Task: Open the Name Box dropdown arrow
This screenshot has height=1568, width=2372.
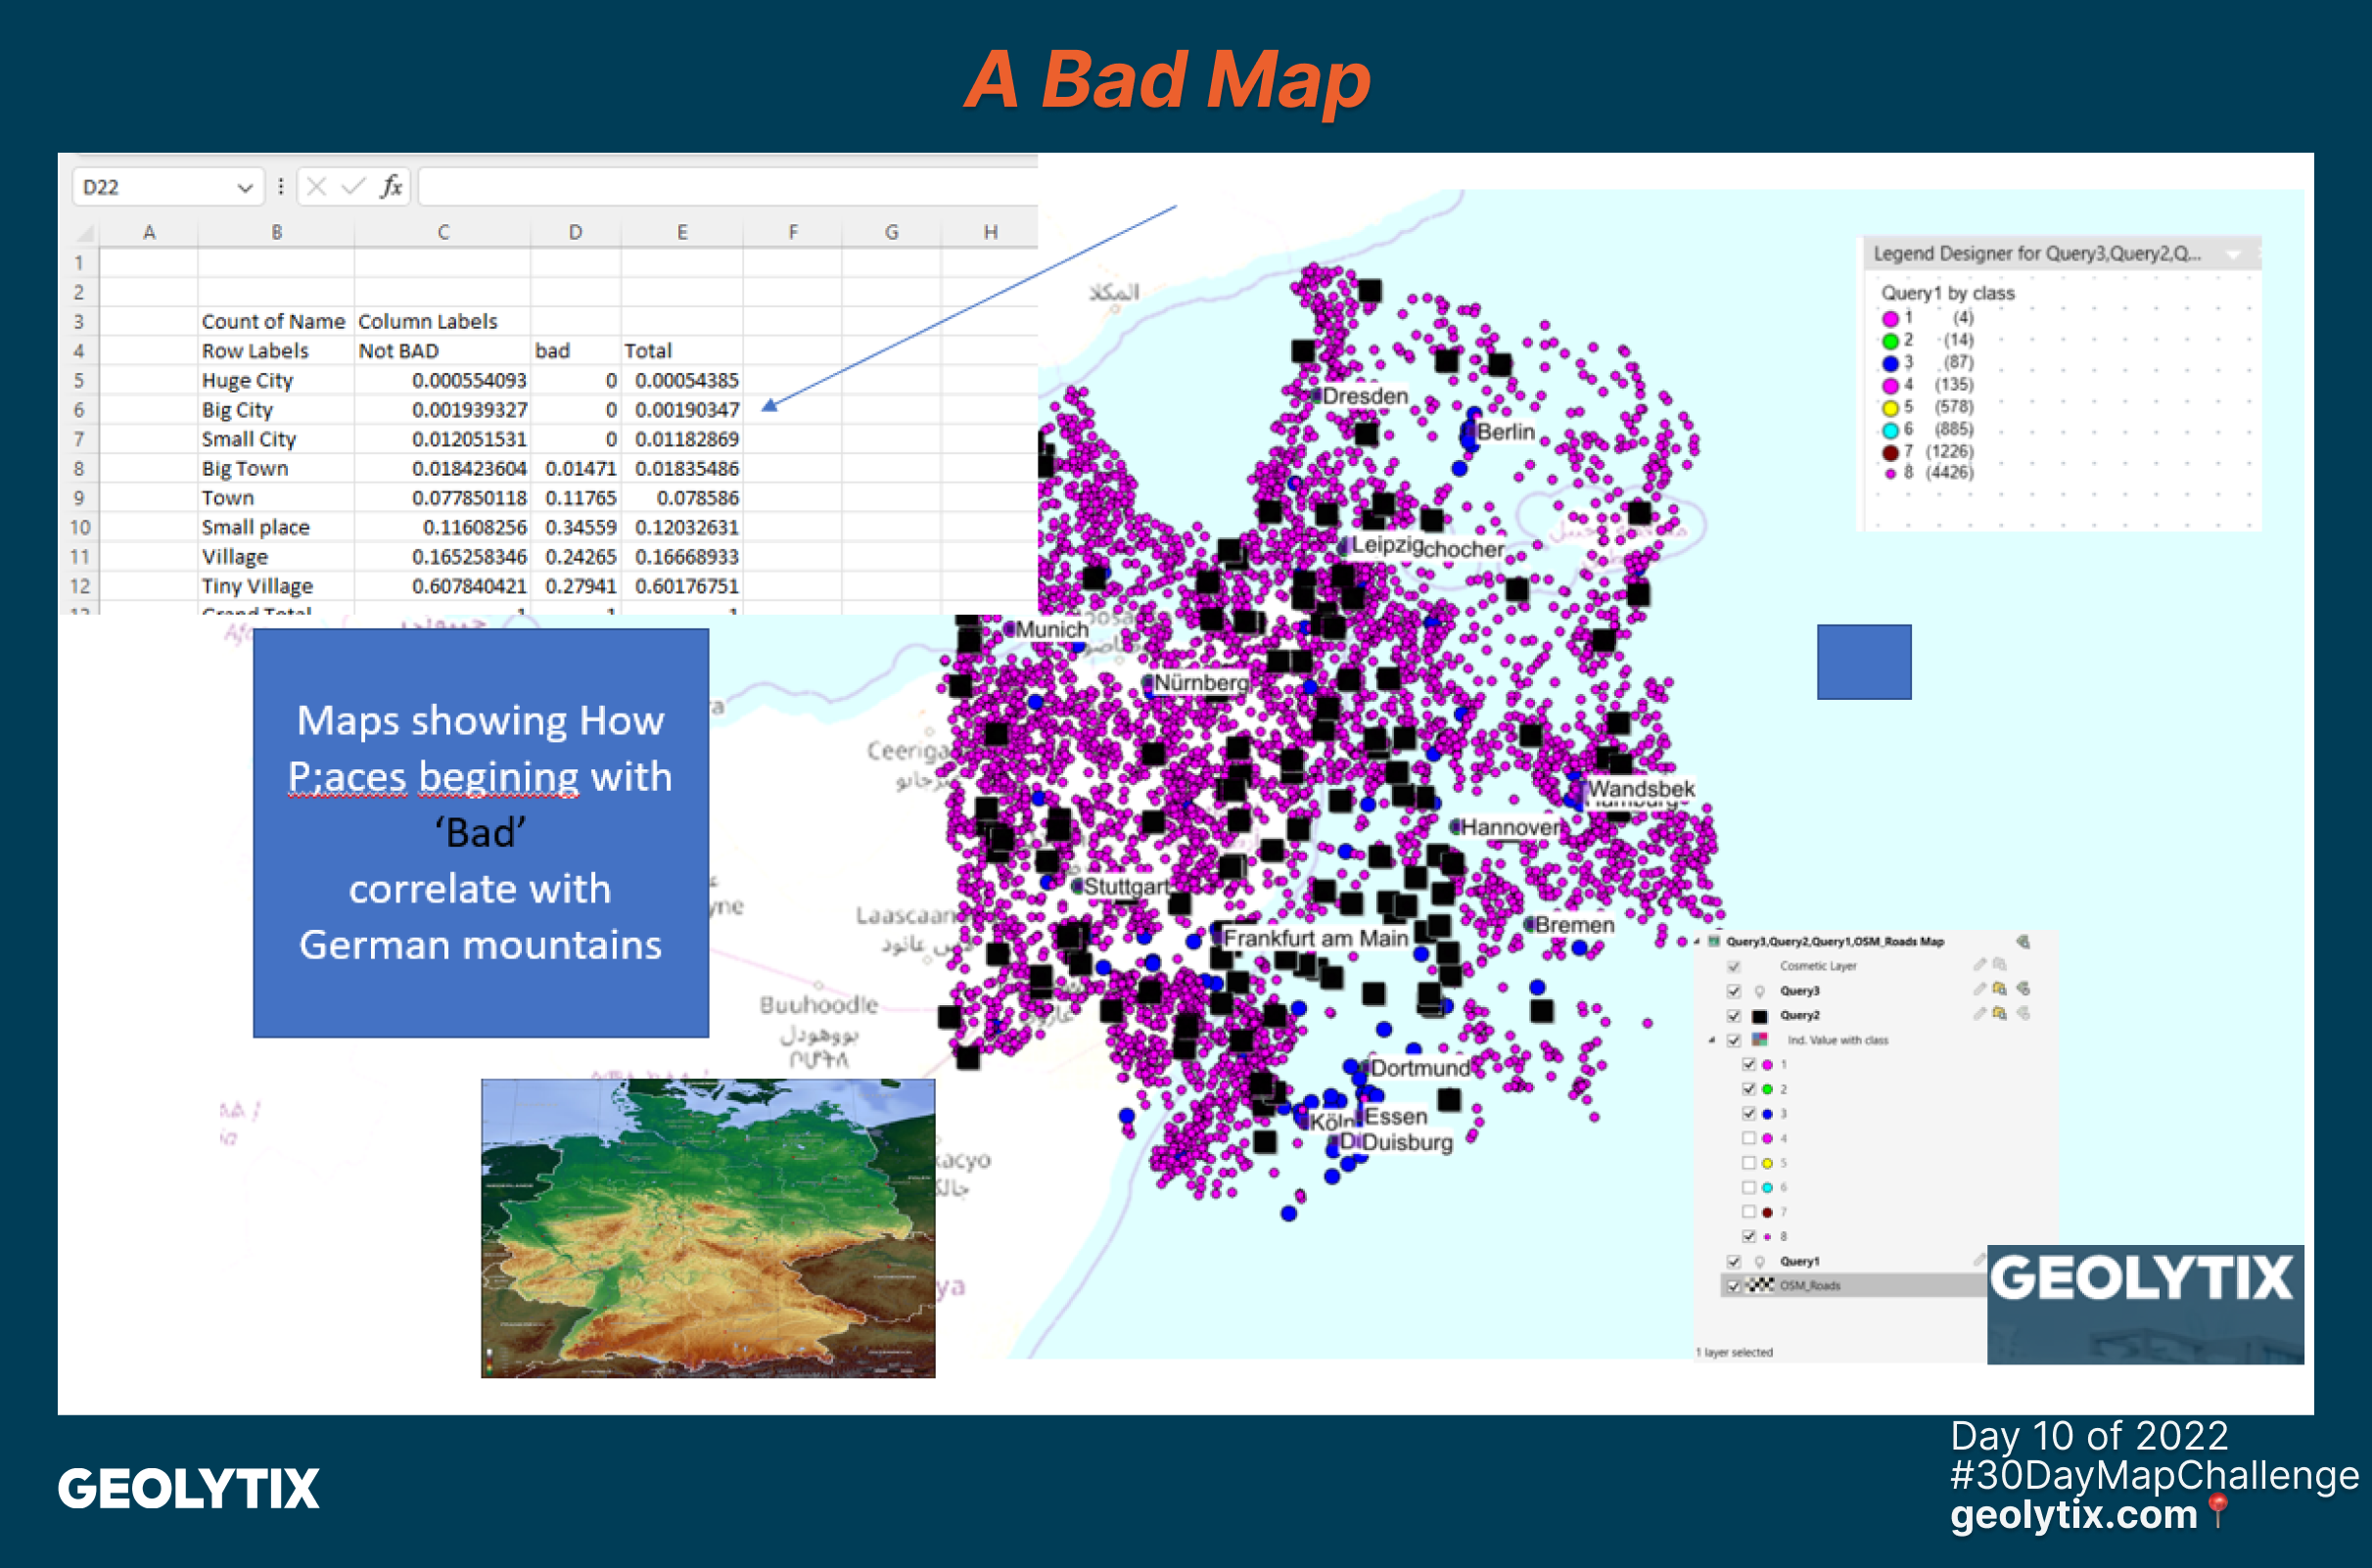Action: pos(244,188)
